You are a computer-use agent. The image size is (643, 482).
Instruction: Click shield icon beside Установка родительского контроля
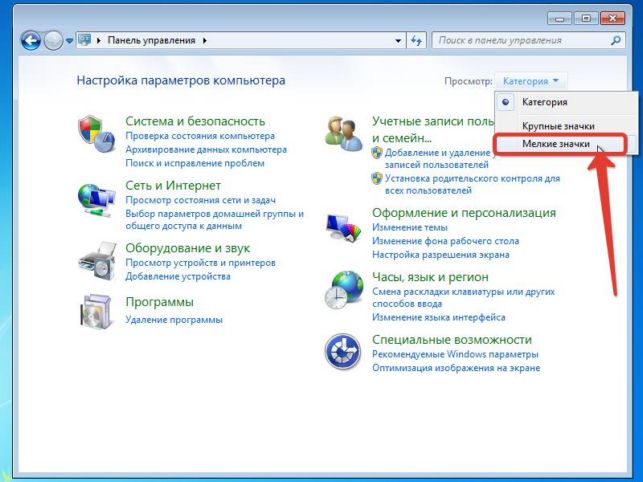(x=376, y=178)
